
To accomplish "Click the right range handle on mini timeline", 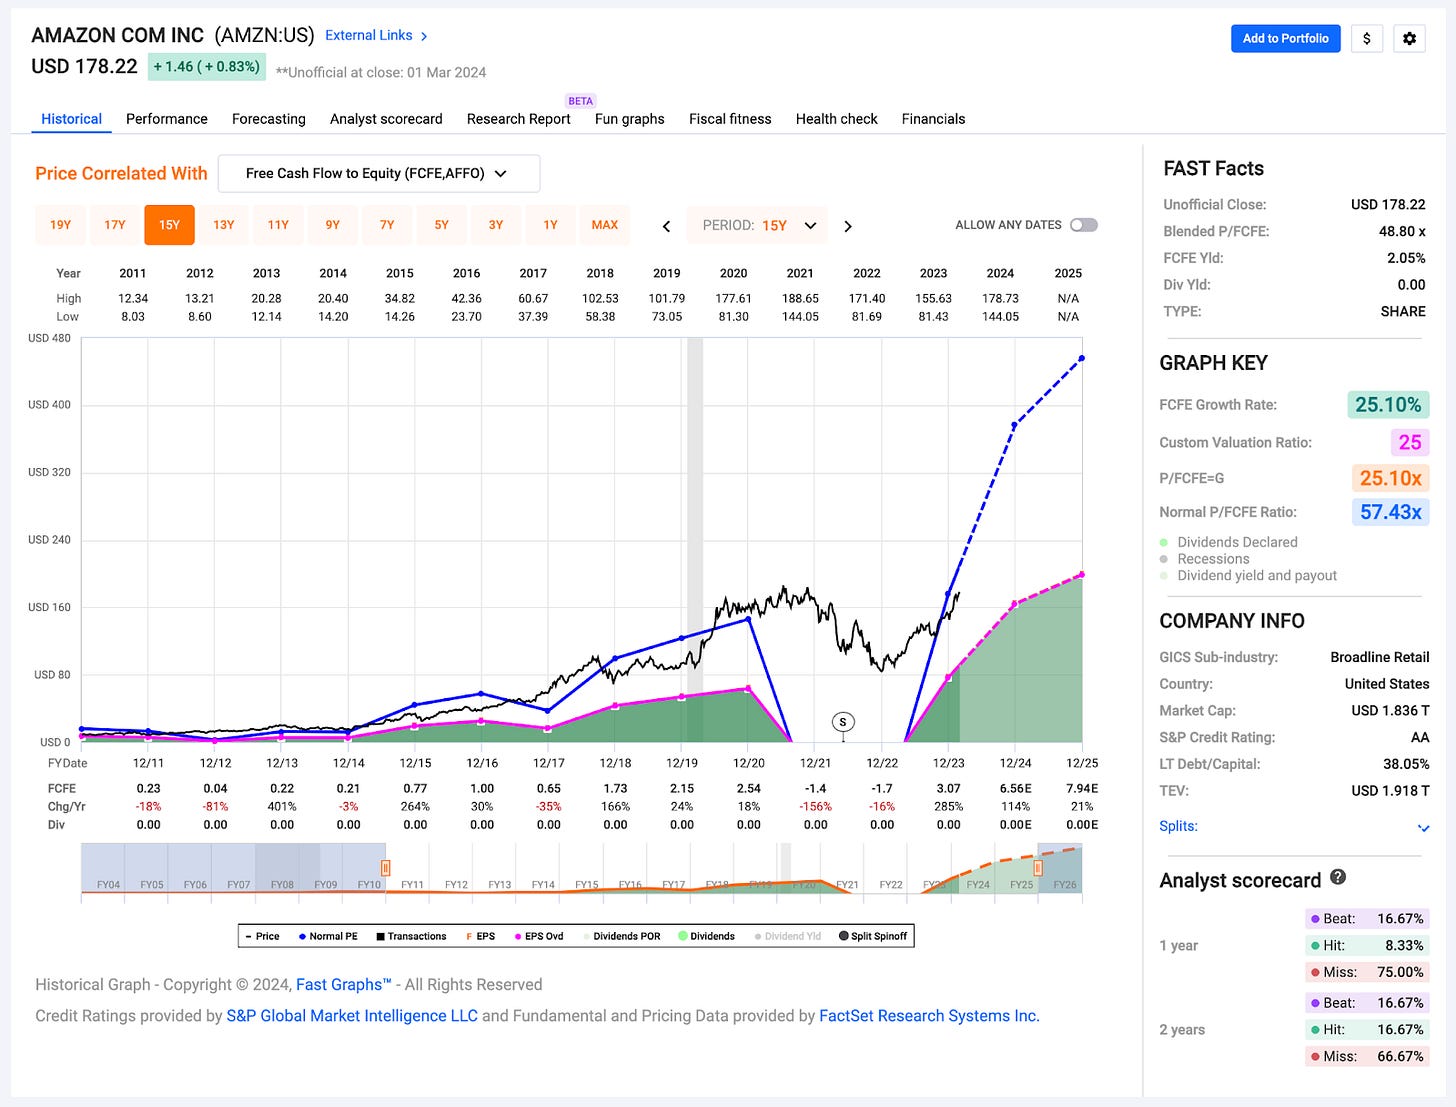I will 1039,868.
